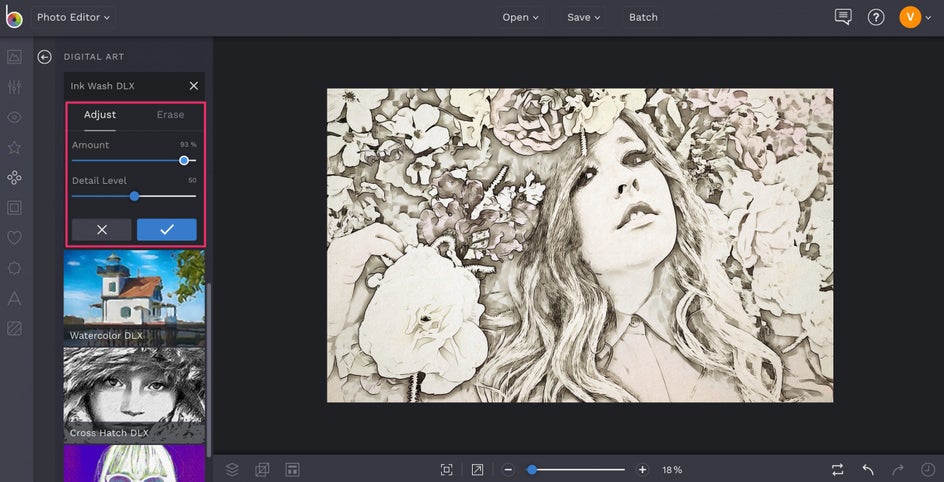Select the Frames tool in sidebar
944x482 pixels.
point(14,208)
